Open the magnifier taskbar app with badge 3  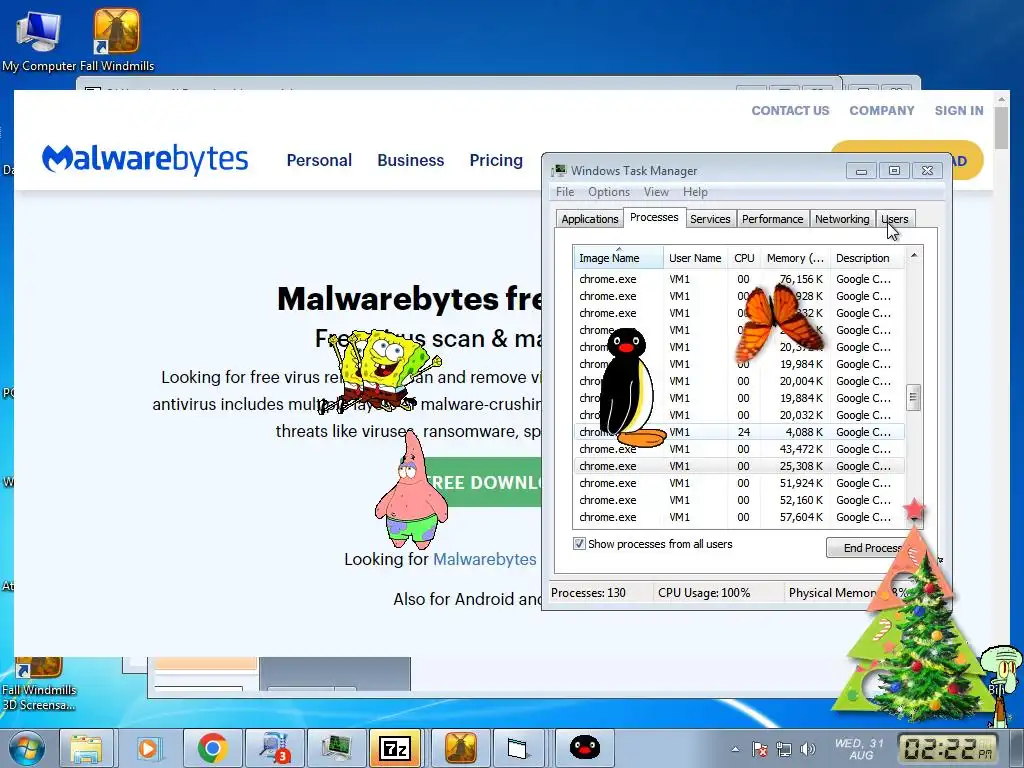pyautogui.click(x=274, y=748)
